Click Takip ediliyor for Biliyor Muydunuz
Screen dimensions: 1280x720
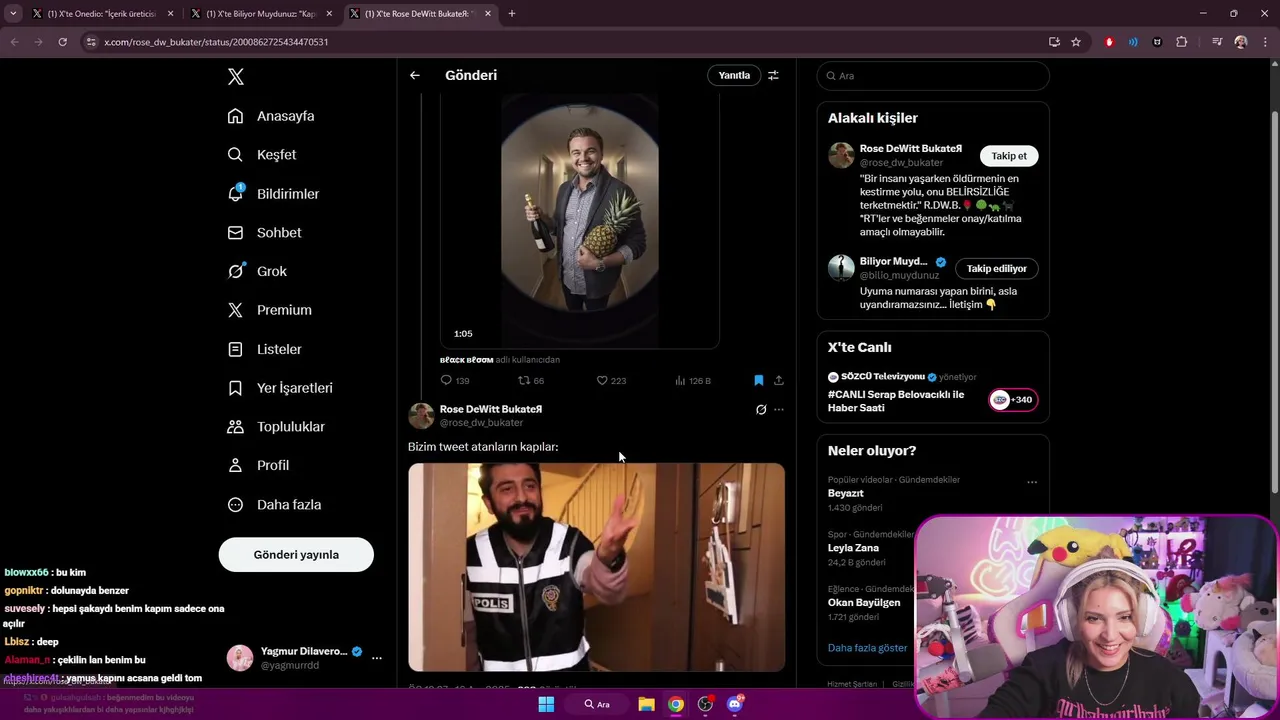(996, 269)
